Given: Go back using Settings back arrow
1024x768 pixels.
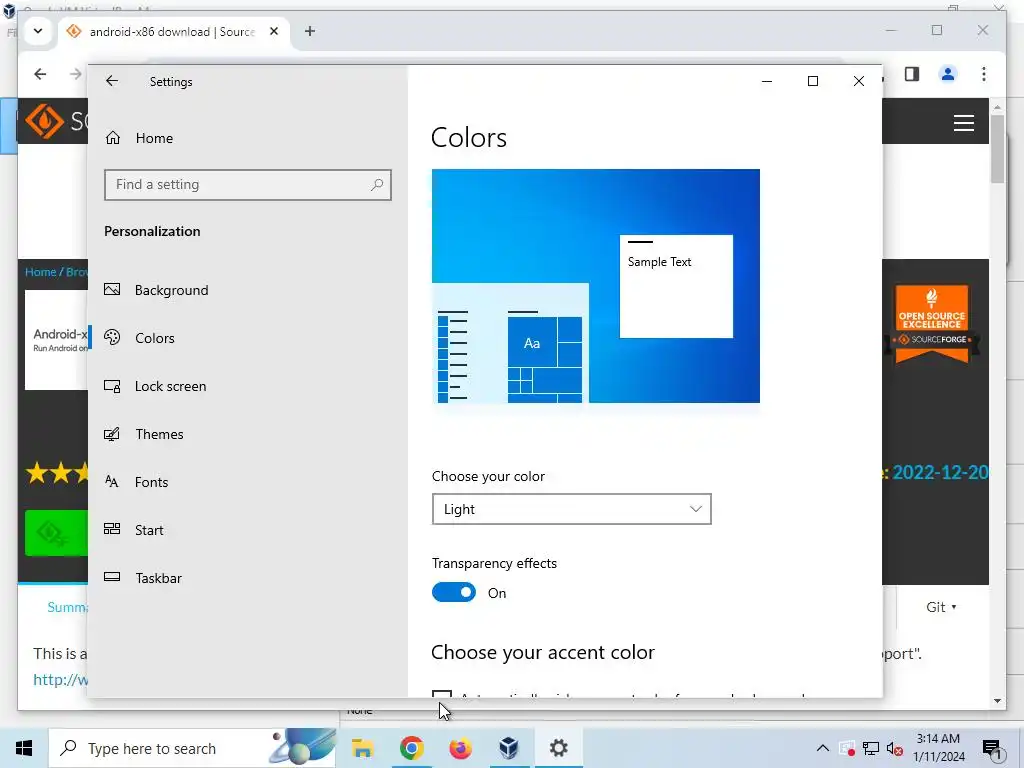Looking at the screenshot, I should point(112,81).
